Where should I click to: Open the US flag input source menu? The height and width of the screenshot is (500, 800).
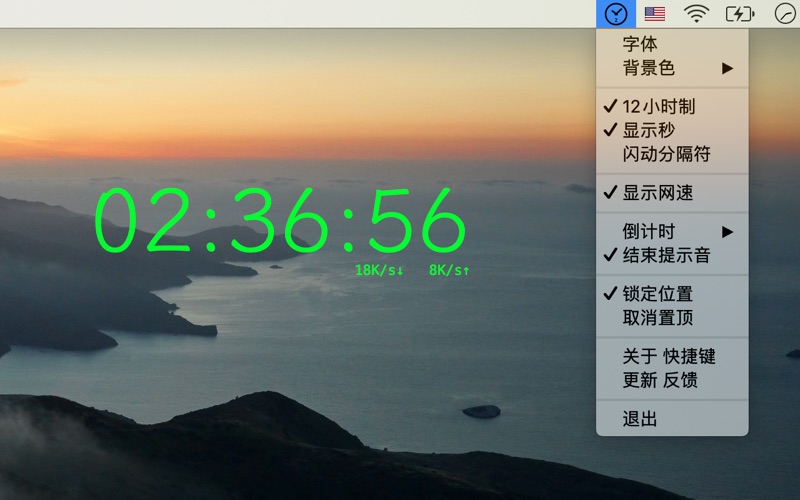click(x=655, y=14)
